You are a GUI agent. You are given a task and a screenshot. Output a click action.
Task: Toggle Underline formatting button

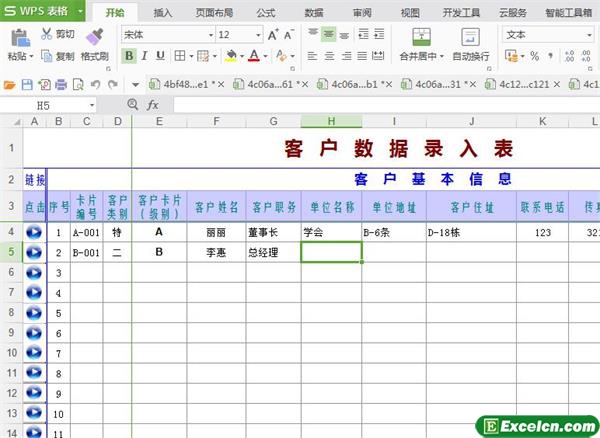point(160,56)
